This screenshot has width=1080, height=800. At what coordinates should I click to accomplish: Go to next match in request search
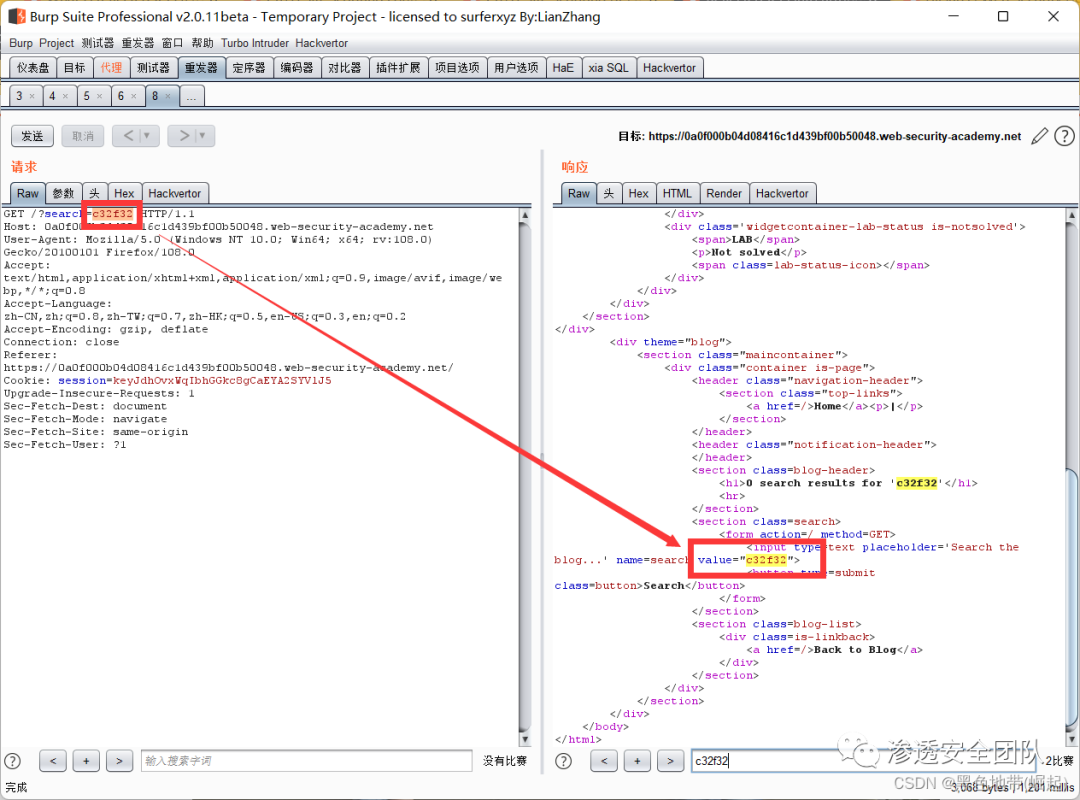[x=119, y=761]
